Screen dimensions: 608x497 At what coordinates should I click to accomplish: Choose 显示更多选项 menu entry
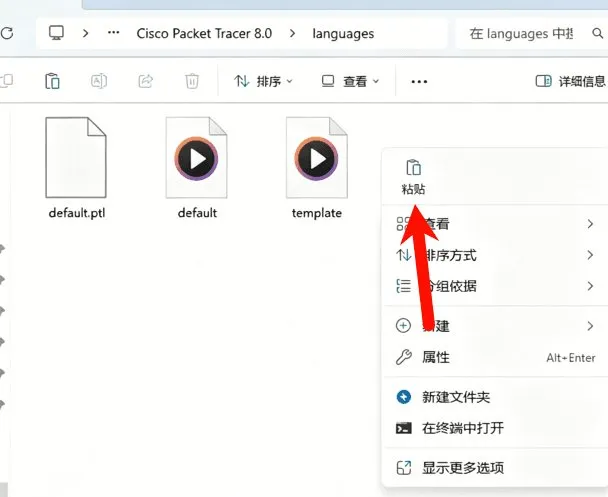495,468
